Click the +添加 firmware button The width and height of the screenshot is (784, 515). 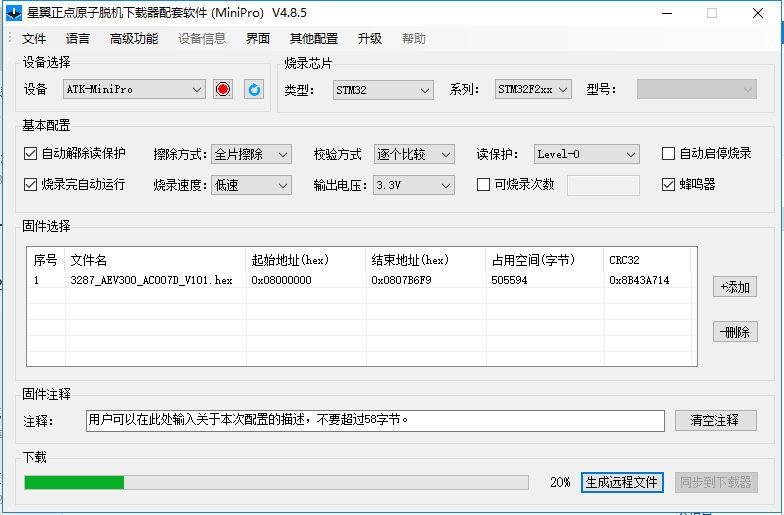click(735, 287)
